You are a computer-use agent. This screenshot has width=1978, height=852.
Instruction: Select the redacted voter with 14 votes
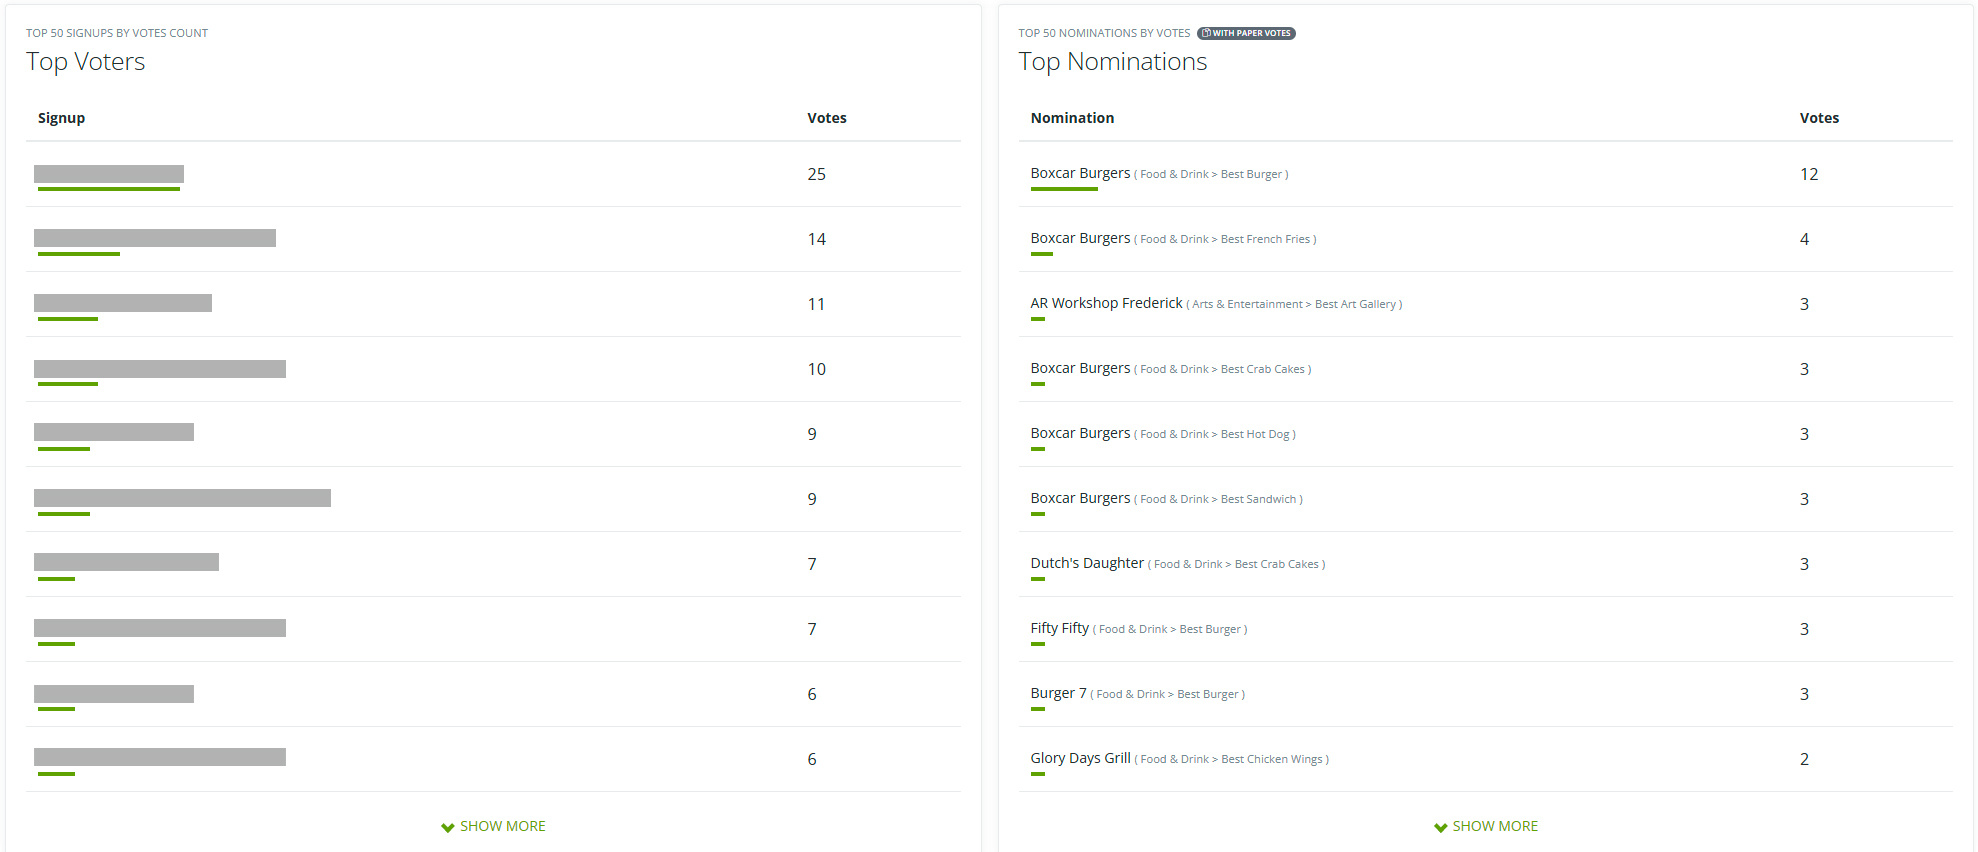[155, 238]
